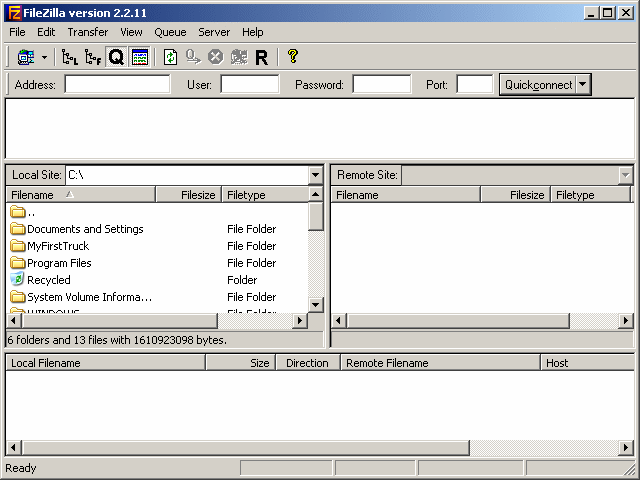
Task: Open the Server menu
Action: click(214, 32)
